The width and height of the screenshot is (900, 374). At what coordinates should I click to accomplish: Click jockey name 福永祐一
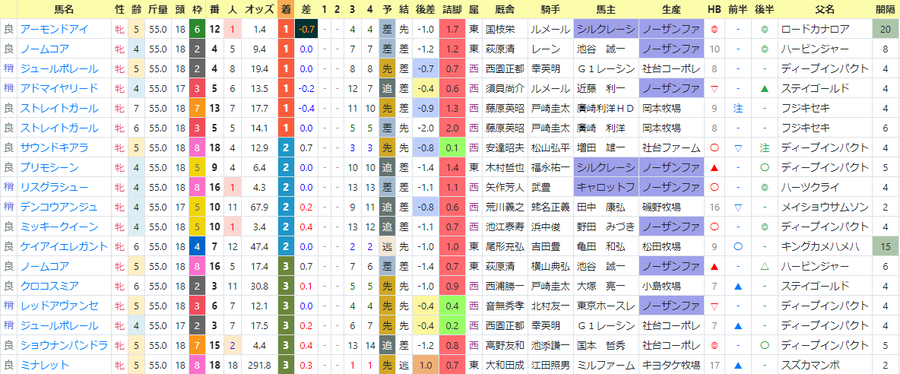[x=550, y=167]
